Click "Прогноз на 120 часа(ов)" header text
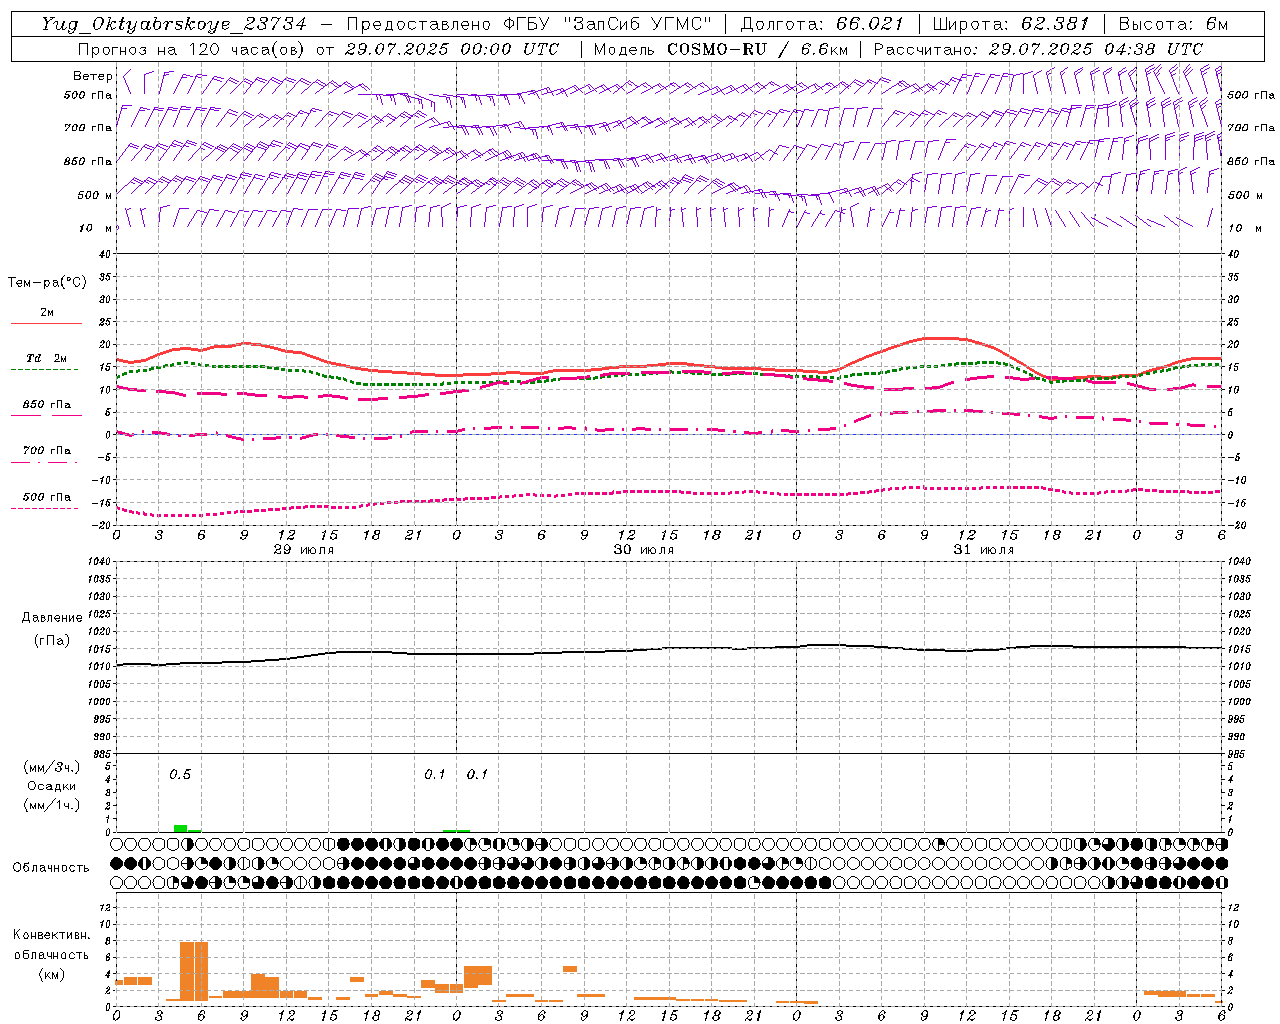 tap(192, 49)
